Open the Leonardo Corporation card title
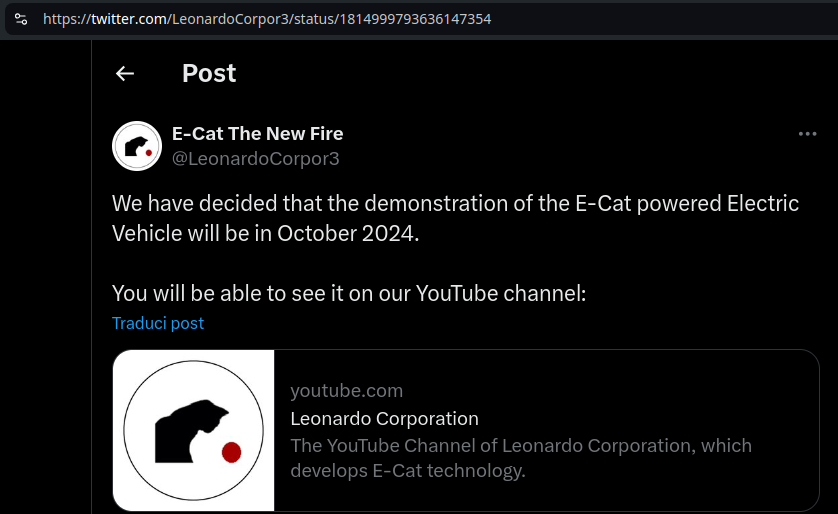 pos(384,418)
